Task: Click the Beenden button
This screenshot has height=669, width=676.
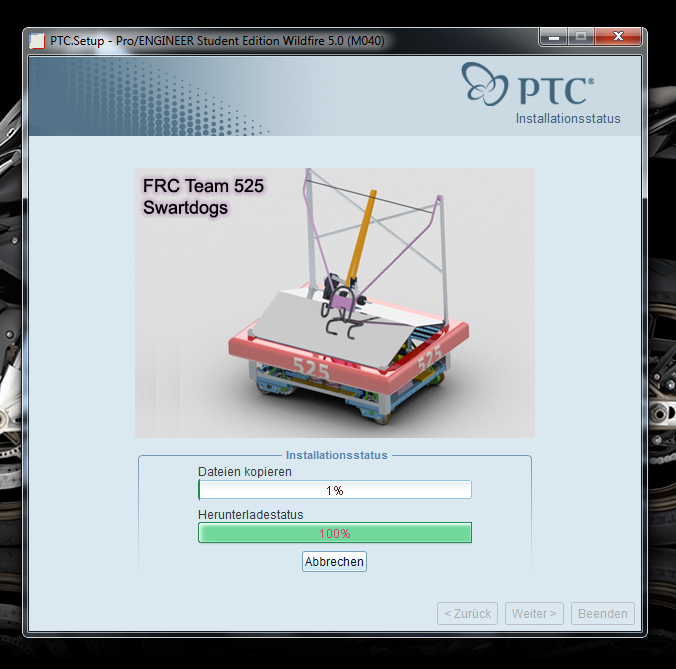Action: click(603, 613)
